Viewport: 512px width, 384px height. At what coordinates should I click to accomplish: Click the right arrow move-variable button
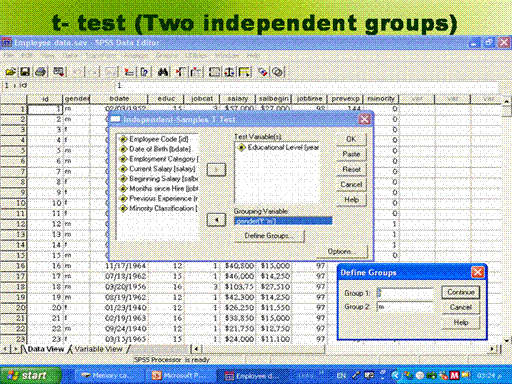click(216, 169)
